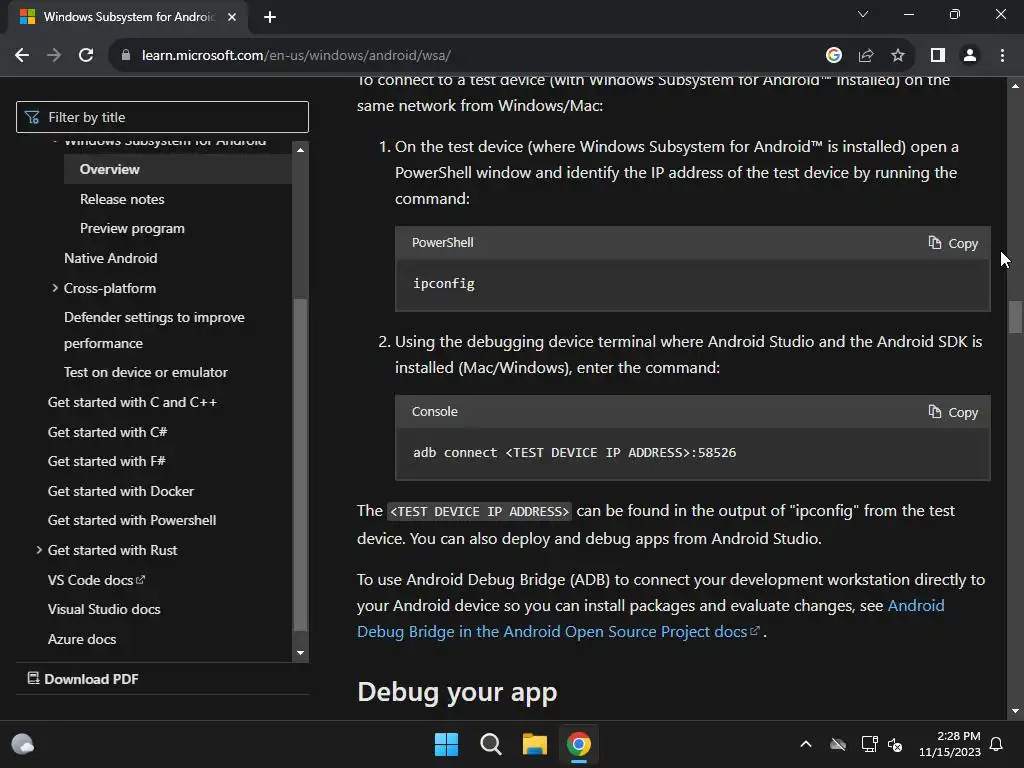1024x768 pixels.
Task: Open the Google icon in address bar
Action: coord(833,55)
